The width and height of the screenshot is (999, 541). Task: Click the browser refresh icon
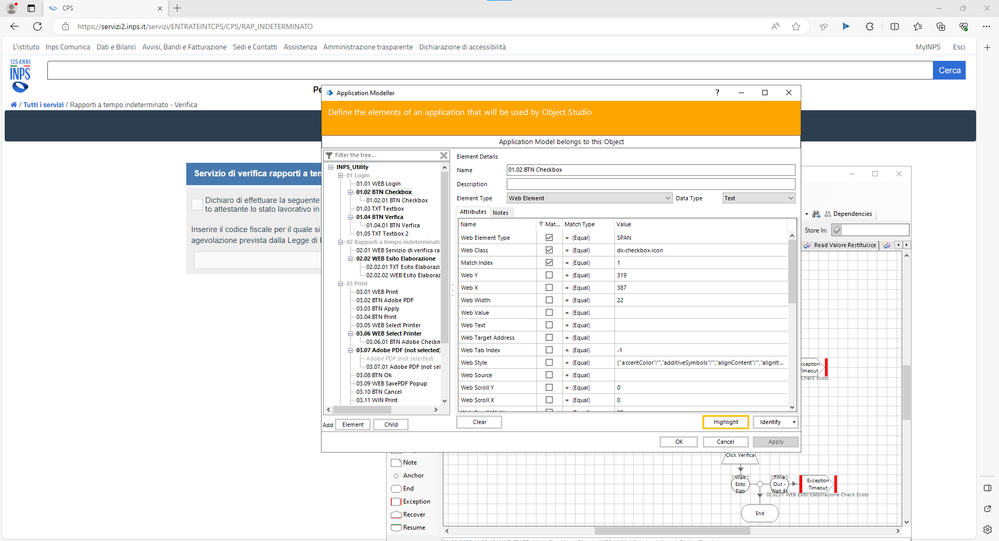(37, 26)
